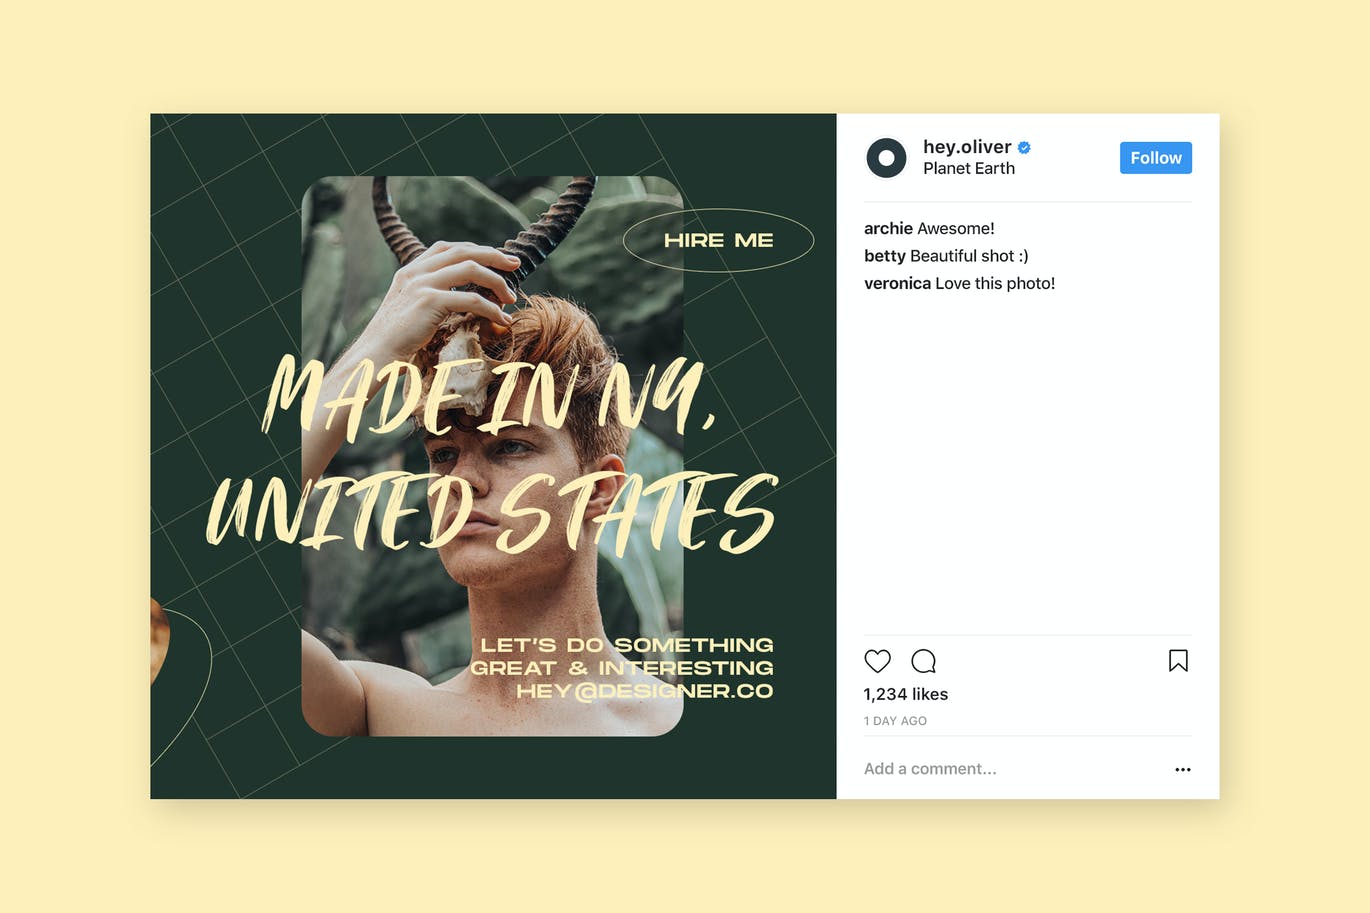The image size is (1370, 913).
Task: Open archie's profile from the comment
Action: tap(888, 229)
